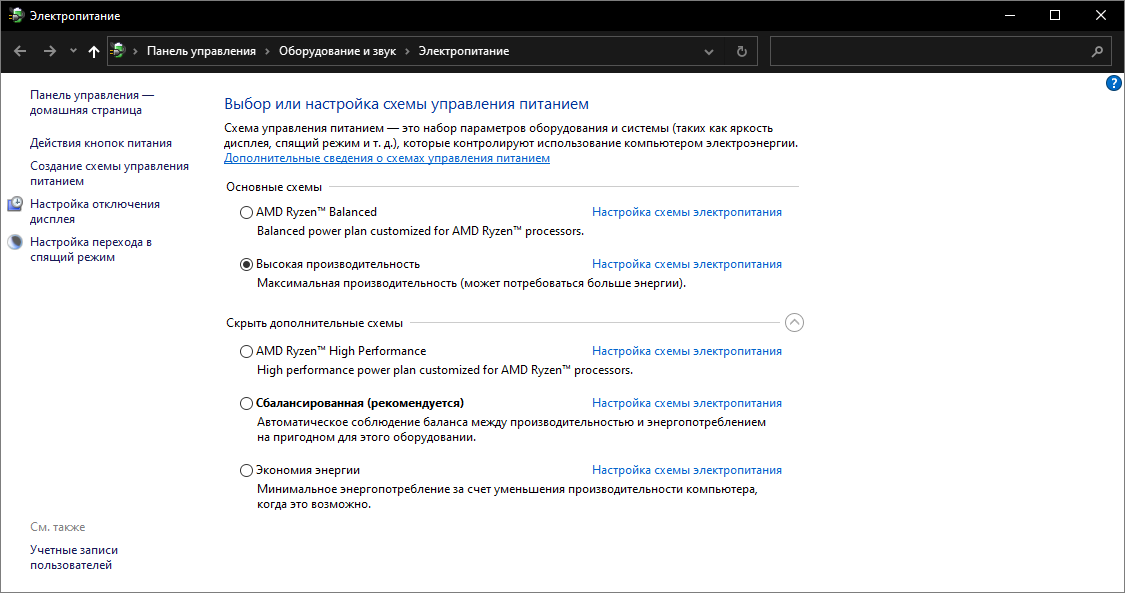Click Оборудование и звук breadcrumb item
The height and width of the screenshot is (593, 1125).
pyautogui.click(x=337, y=51)
